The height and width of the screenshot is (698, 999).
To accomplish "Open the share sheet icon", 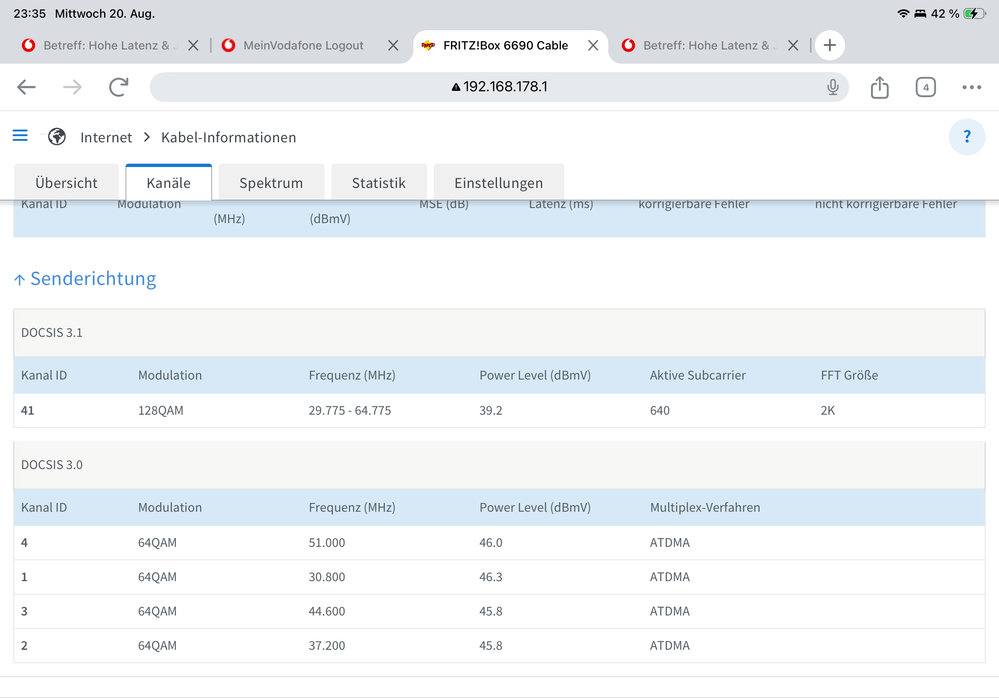I will coord(879,88).
